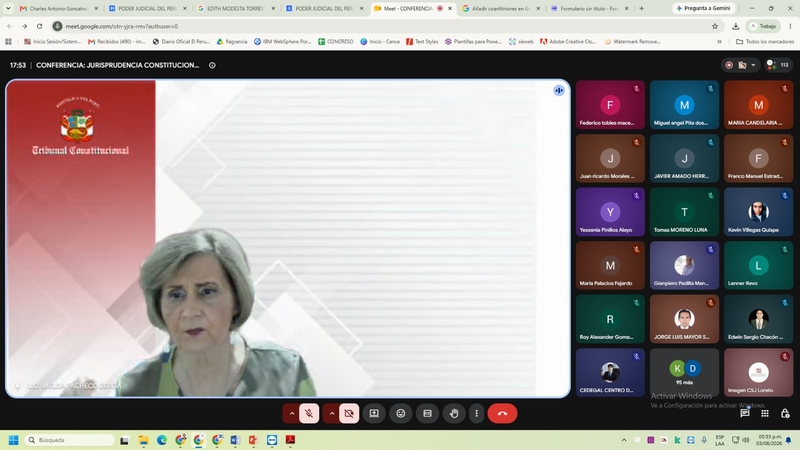This screenshot has height=450, width=800.
Task: Bookmark this page with star icon
Action: click(x=715, y=26)
